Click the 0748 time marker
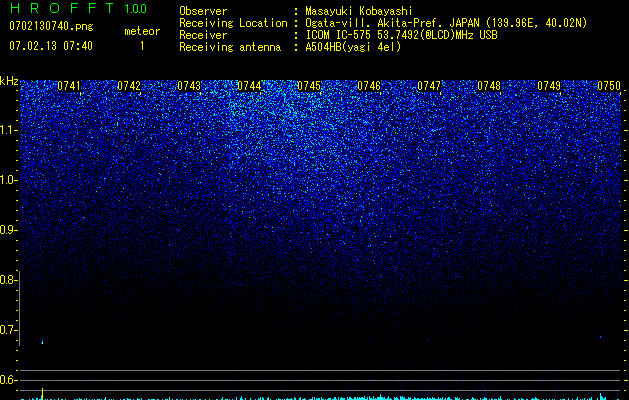629x400 pixels. click(x=489, y=86)
